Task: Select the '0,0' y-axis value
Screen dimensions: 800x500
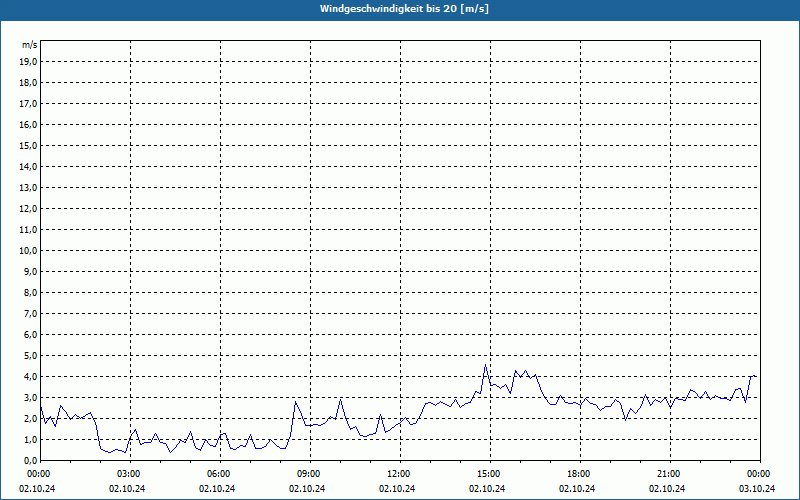Action: 30,460
